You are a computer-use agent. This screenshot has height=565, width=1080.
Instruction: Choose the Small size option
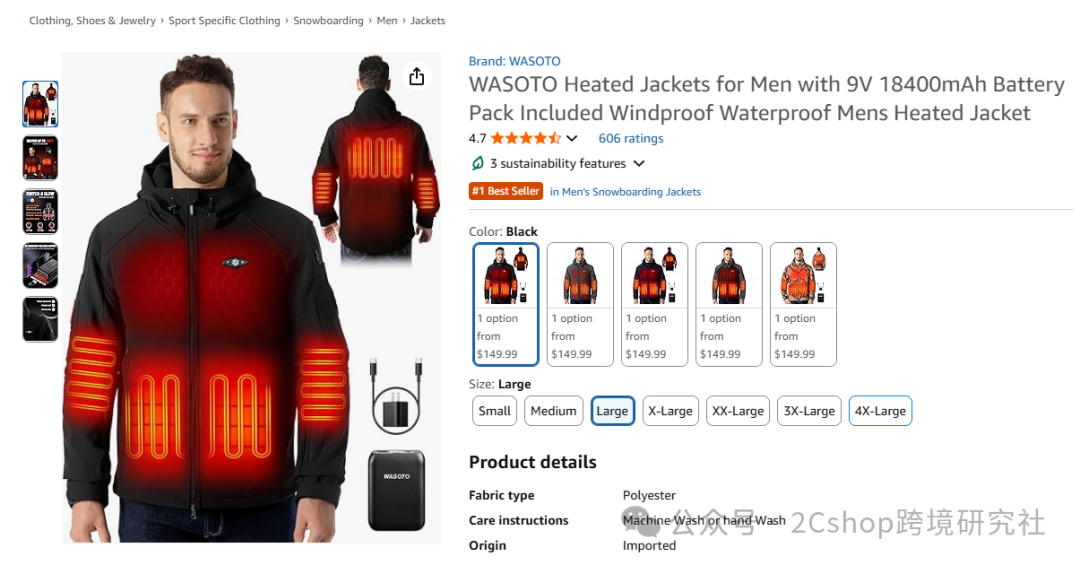tap(495, 411)
